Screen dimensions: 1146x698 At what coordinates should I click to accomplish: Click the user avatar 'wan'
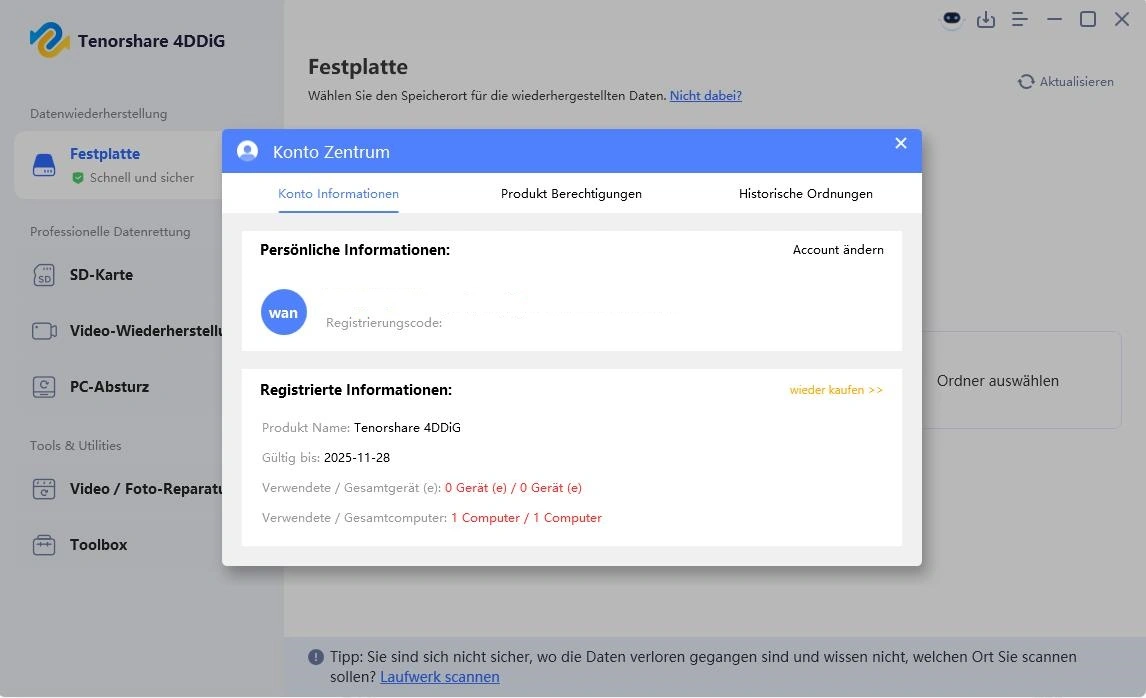coord(283,312)
